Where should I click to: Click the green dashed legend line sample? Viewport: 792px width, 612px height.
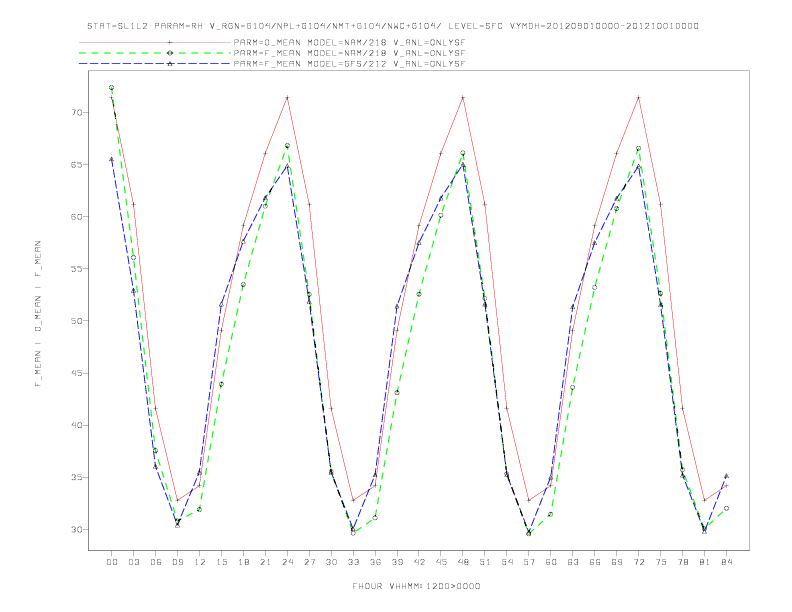click(x=155, y=53)
